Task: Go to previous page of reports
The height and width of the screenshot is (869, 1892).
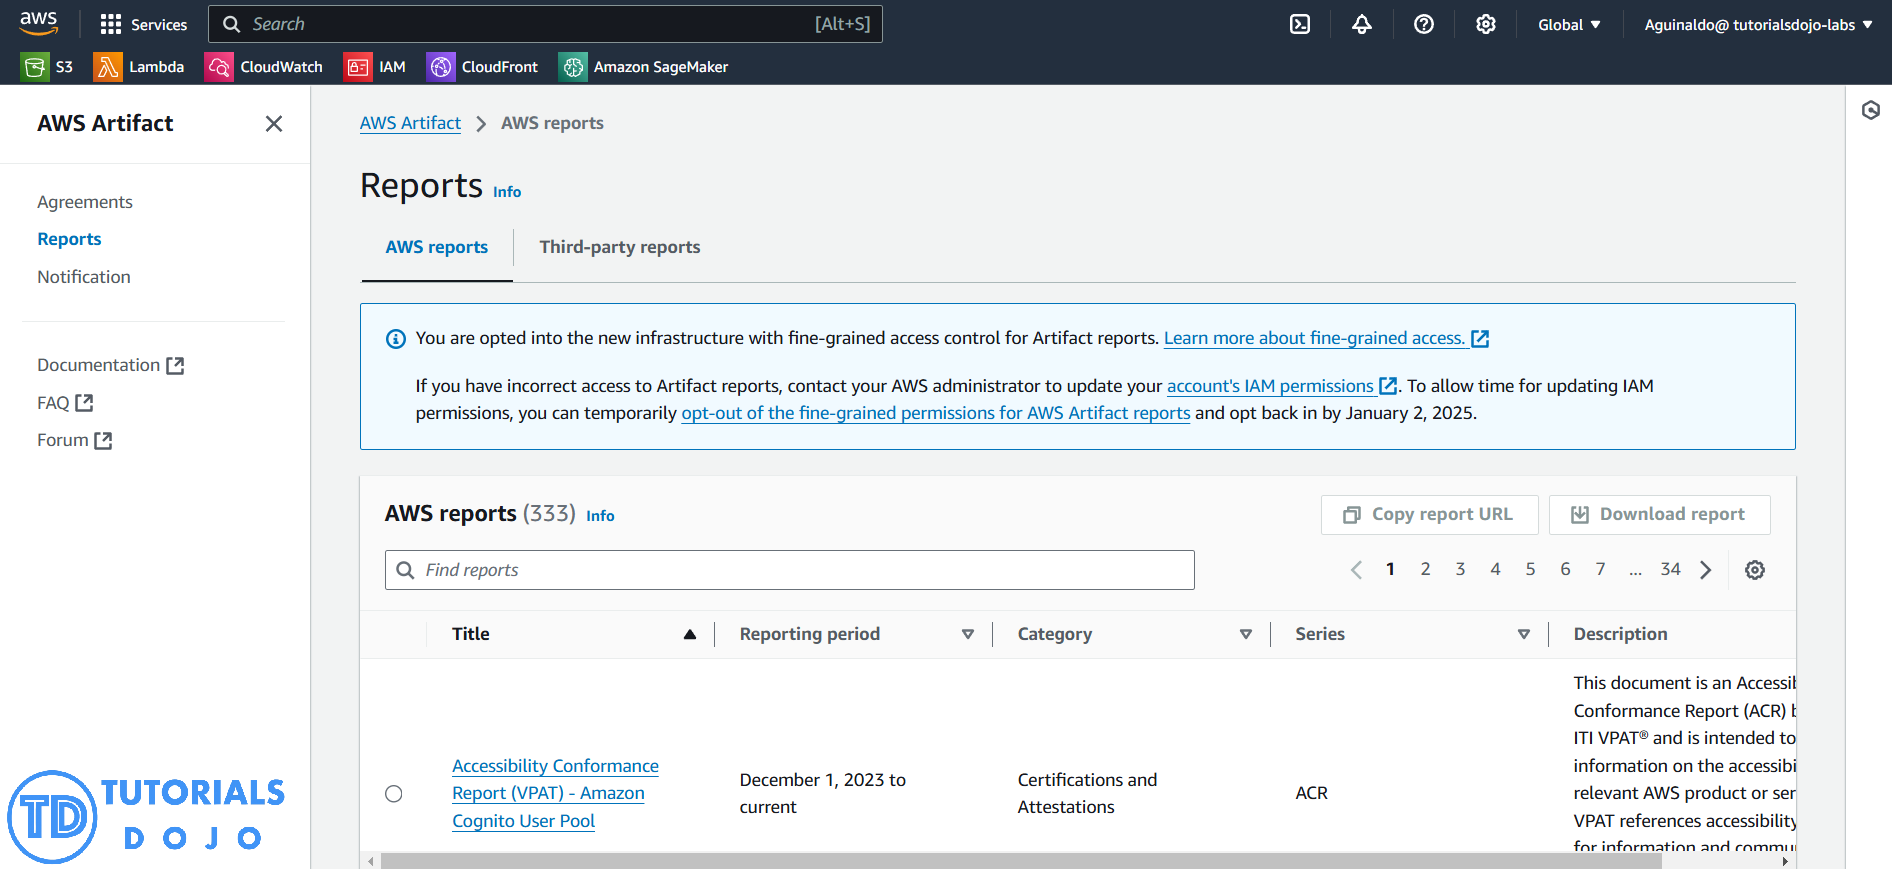Action: (1356, 570)
